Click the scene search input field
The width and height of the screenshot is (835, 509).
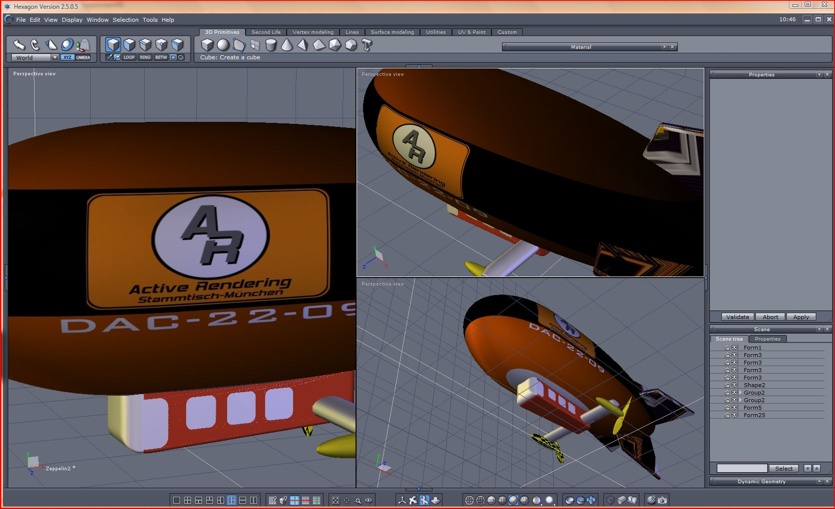(742, 469)
